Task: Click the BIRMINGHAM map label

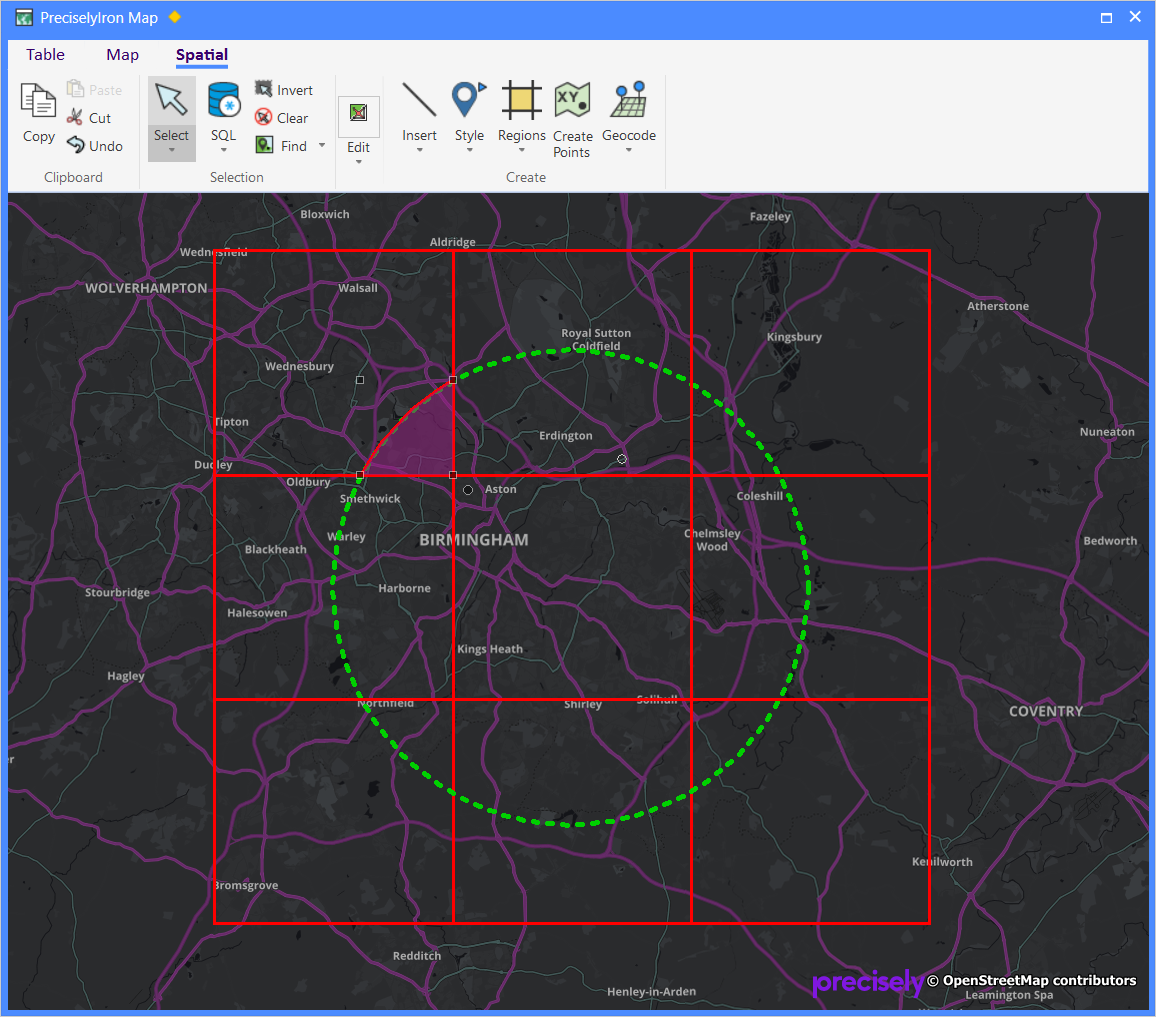Action: pyautogui.click(x=473, y=540)
